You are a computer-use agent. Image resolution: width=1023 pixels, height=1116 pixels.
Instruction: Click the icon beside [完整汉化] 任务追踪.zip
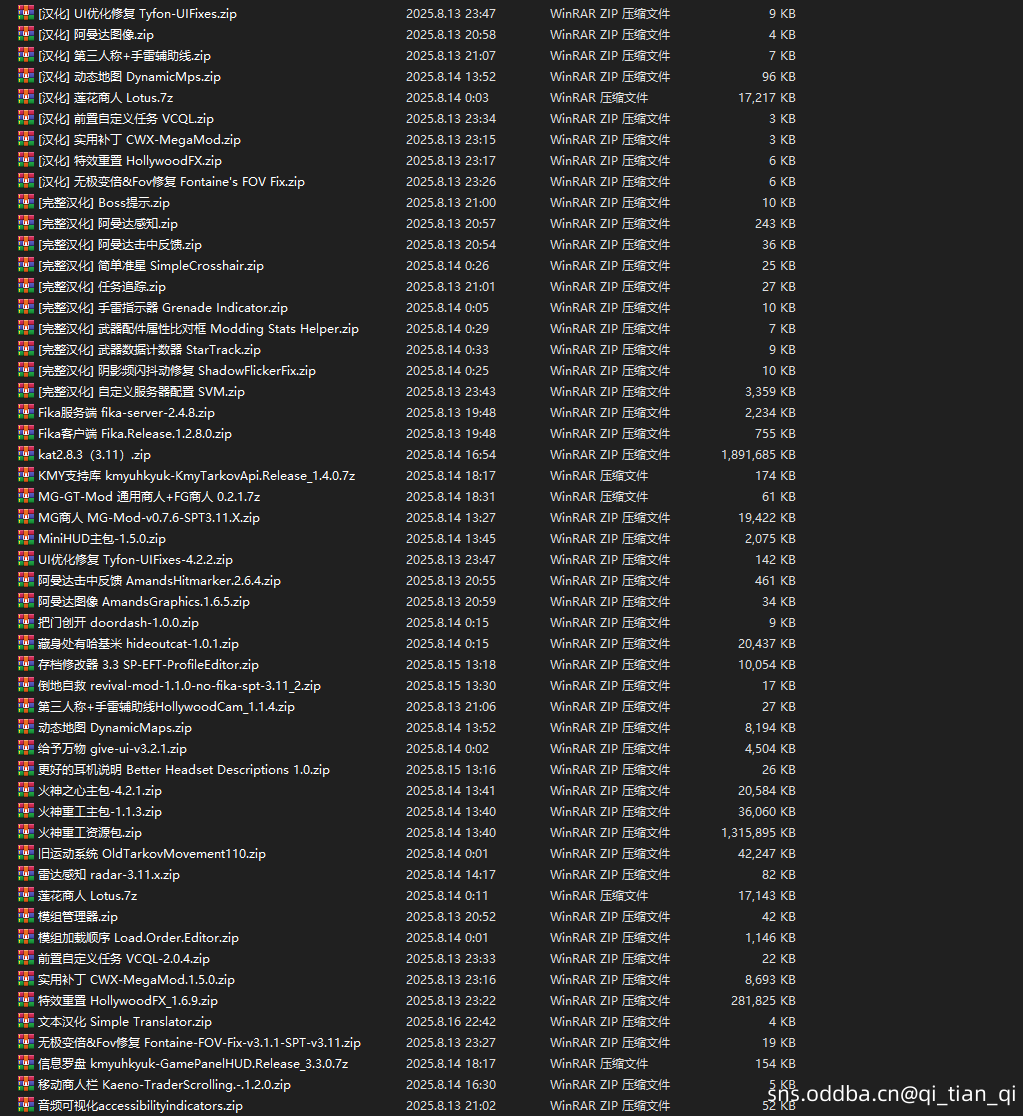click(x=26, y=286)
